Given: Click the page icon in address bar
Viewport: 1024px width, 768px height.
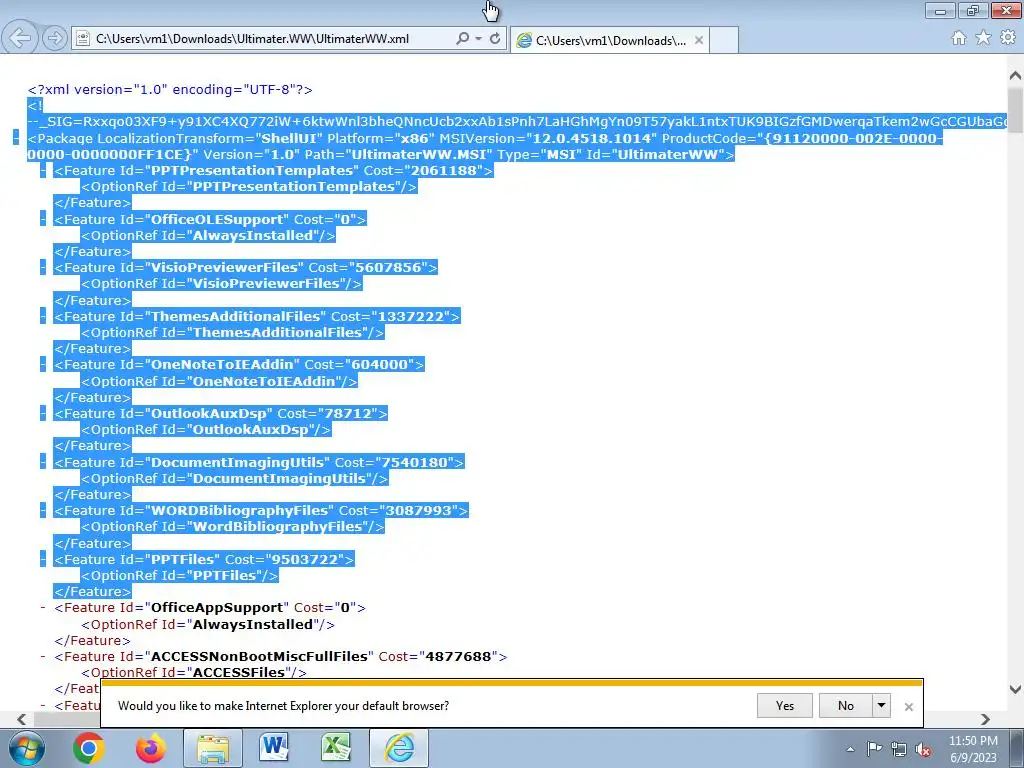Looking at the screenshot, I should (x=82, y=39).
